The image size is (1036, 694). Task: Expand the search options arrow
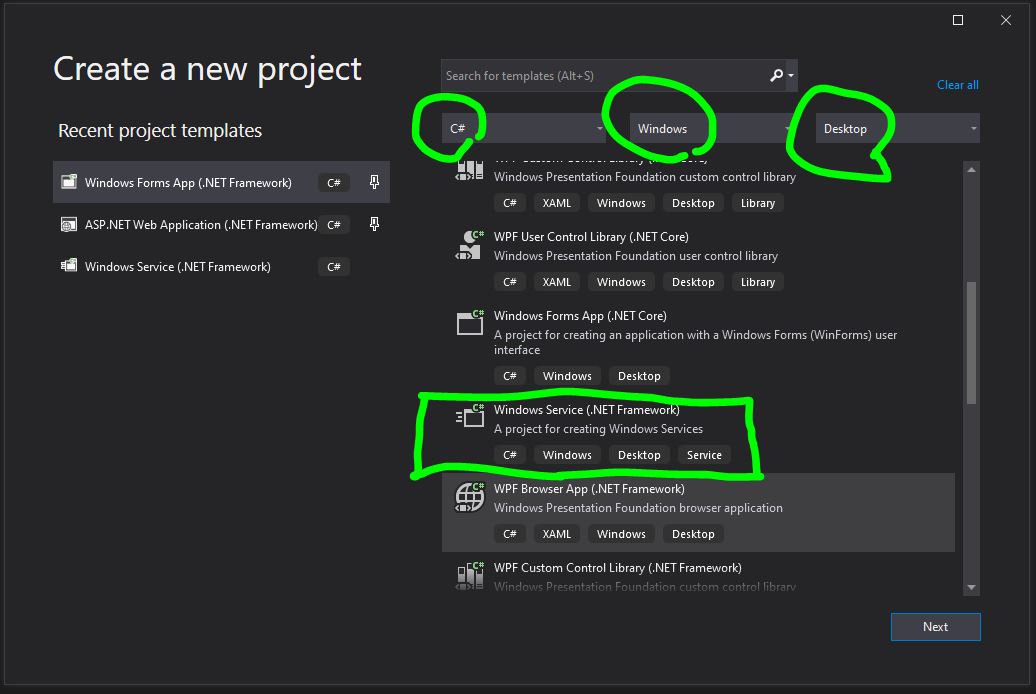point(790,75)
